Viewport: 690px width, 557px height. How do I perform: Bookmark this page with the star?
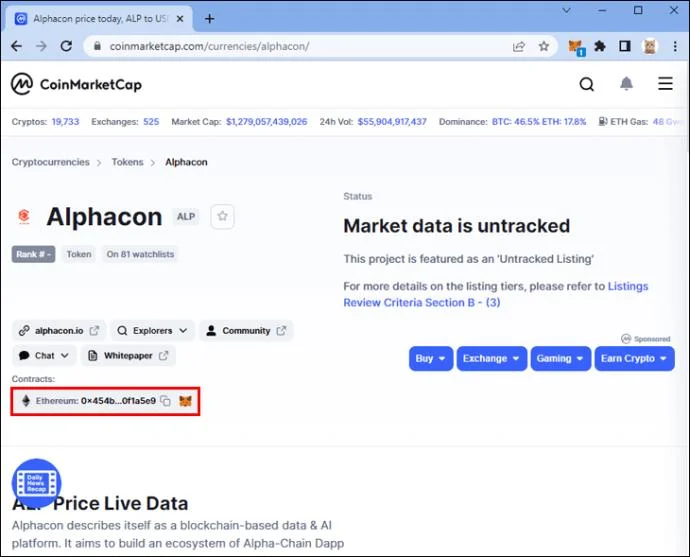tap(544, 46)
